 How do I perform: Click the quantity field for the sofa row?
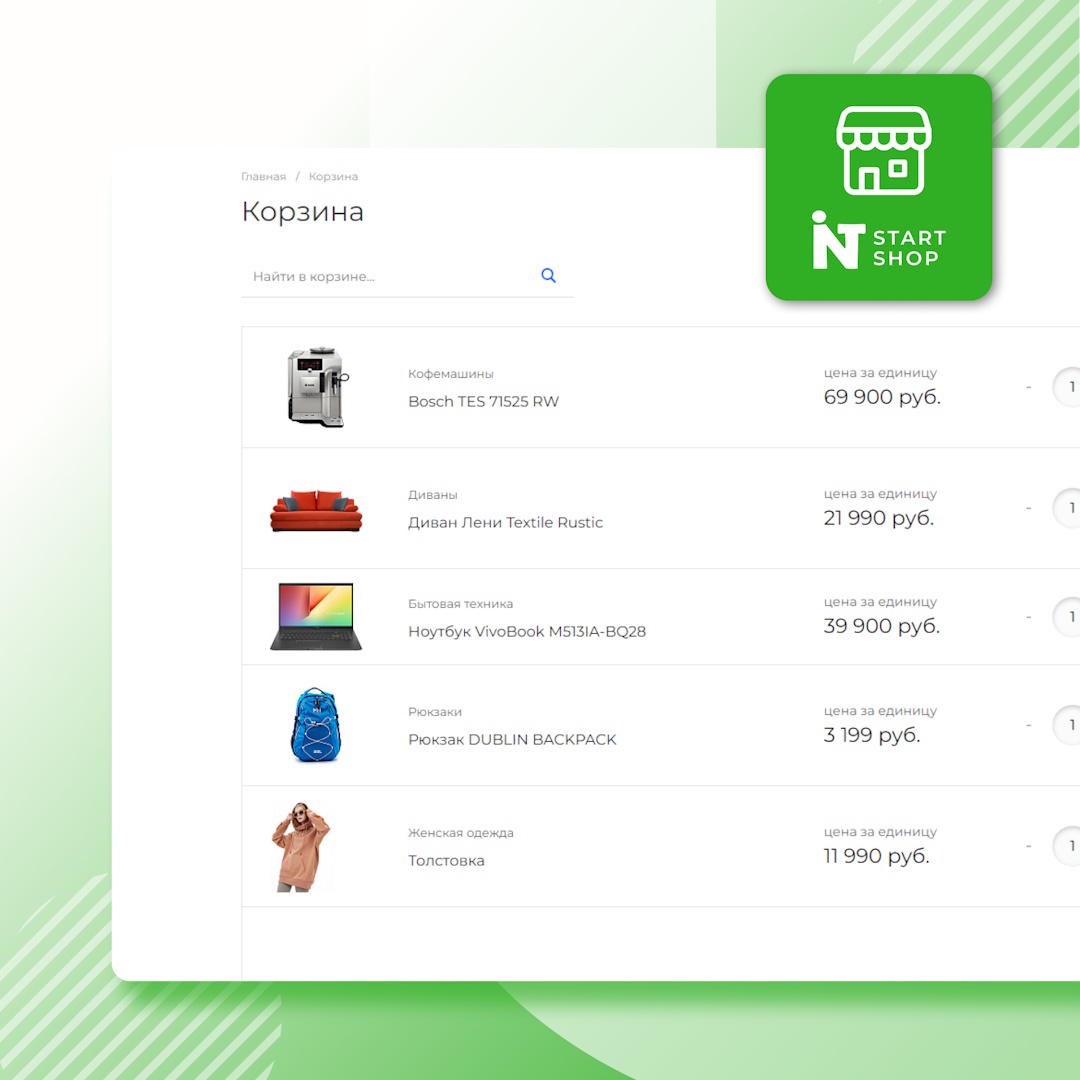(x=1067, y=508)
